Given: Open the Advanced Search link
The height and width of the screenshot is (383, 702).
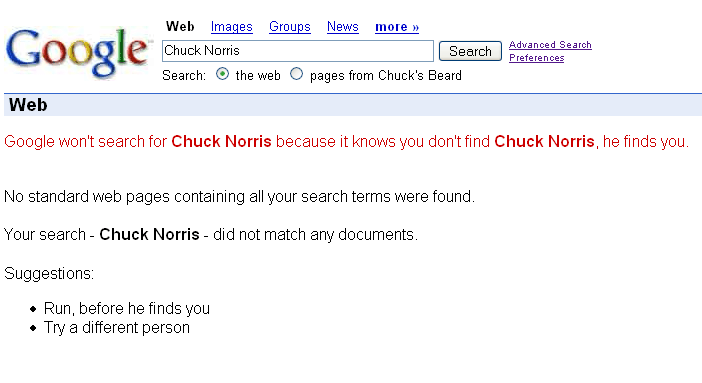Looking at the screenshot, I should tap(550, 45).
